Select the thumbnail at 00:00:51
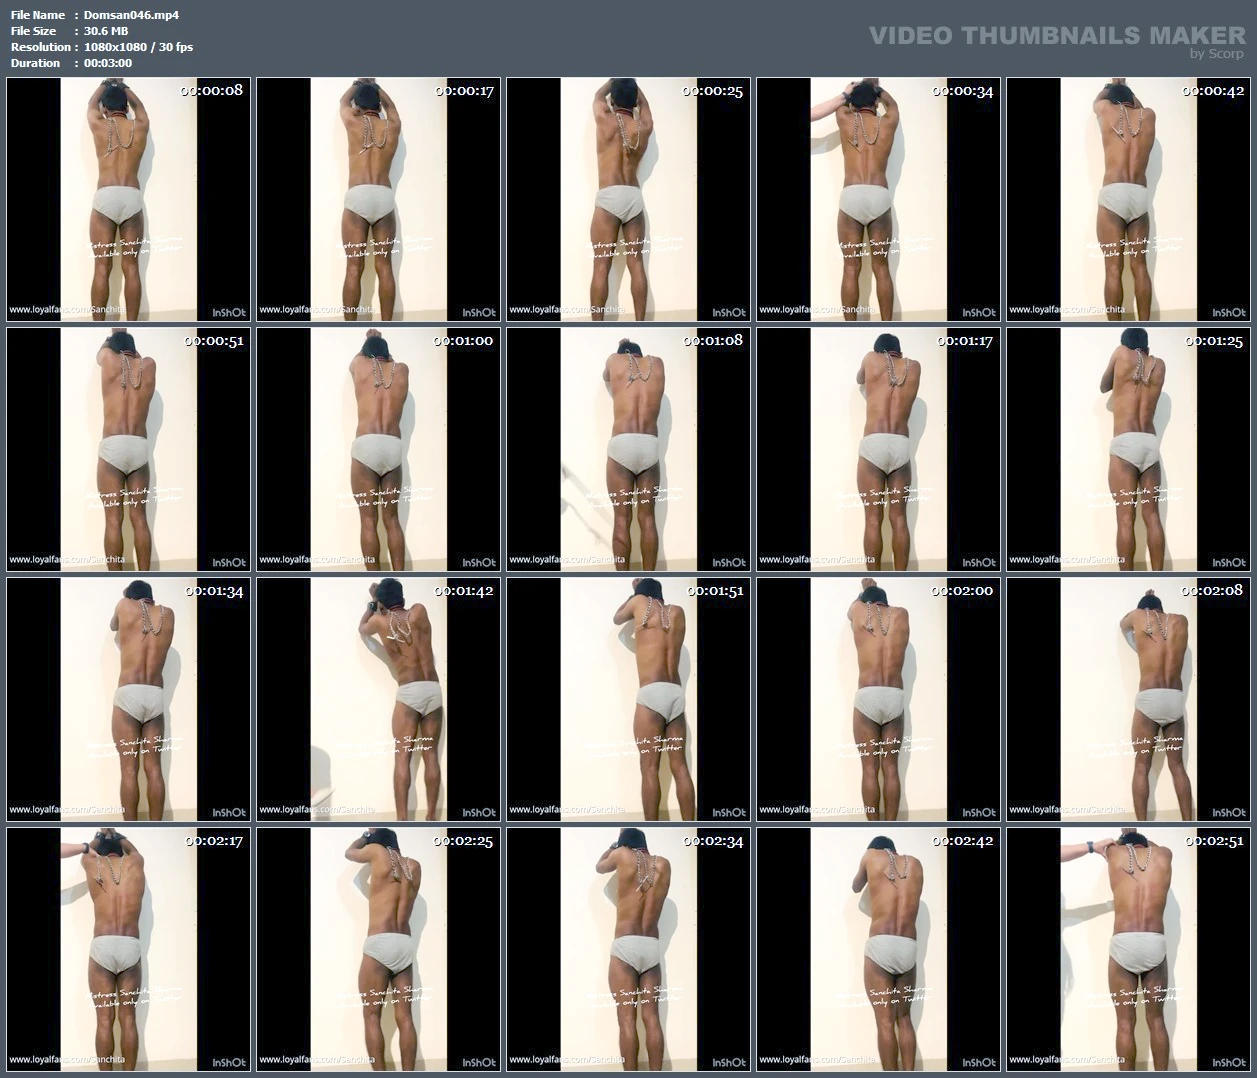Viewport: 1257px width, 1078px height. click(128, 449)
